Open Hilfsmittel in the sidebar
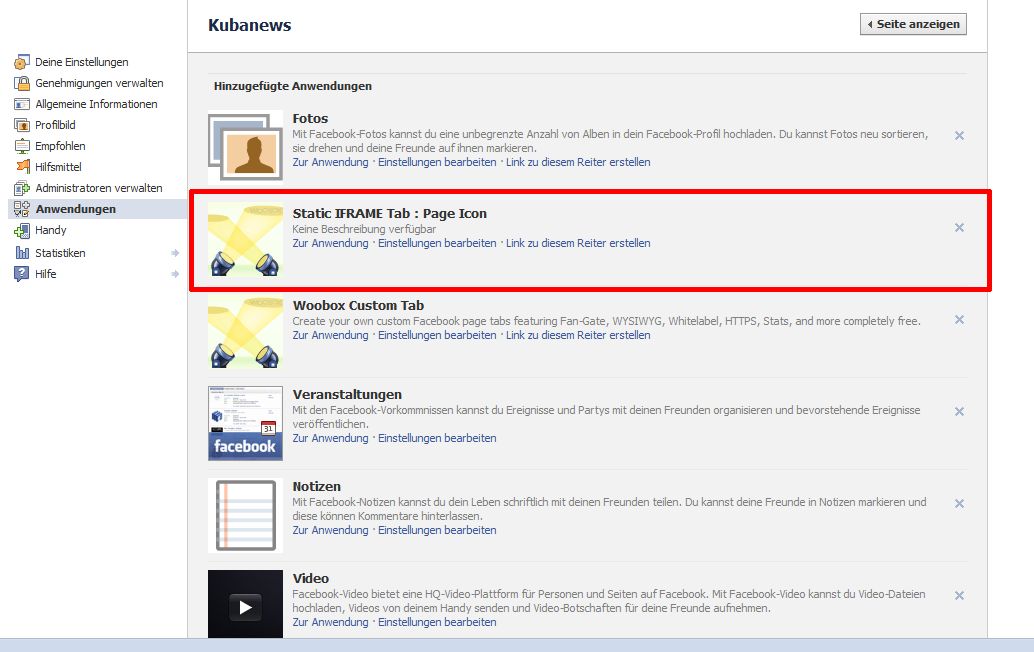1034x652 pixels. pyautogui.click(x=58, y=167)
